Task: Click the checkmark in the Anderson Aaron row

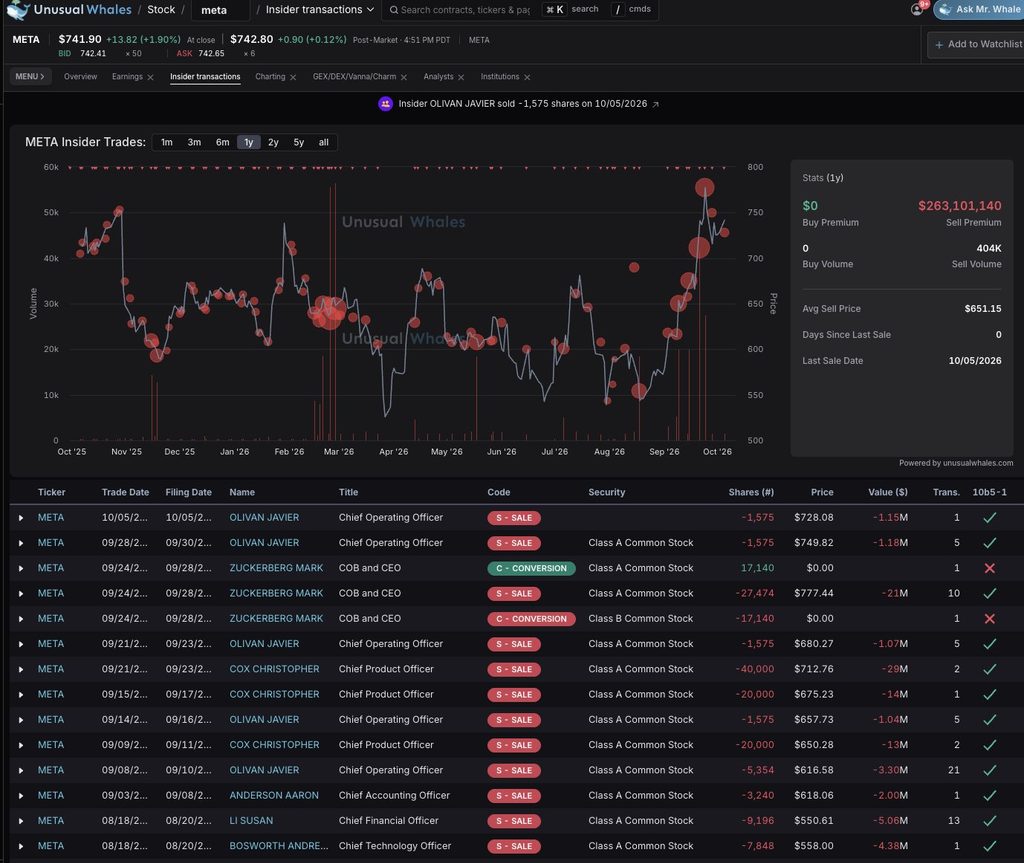Action: 989,796
